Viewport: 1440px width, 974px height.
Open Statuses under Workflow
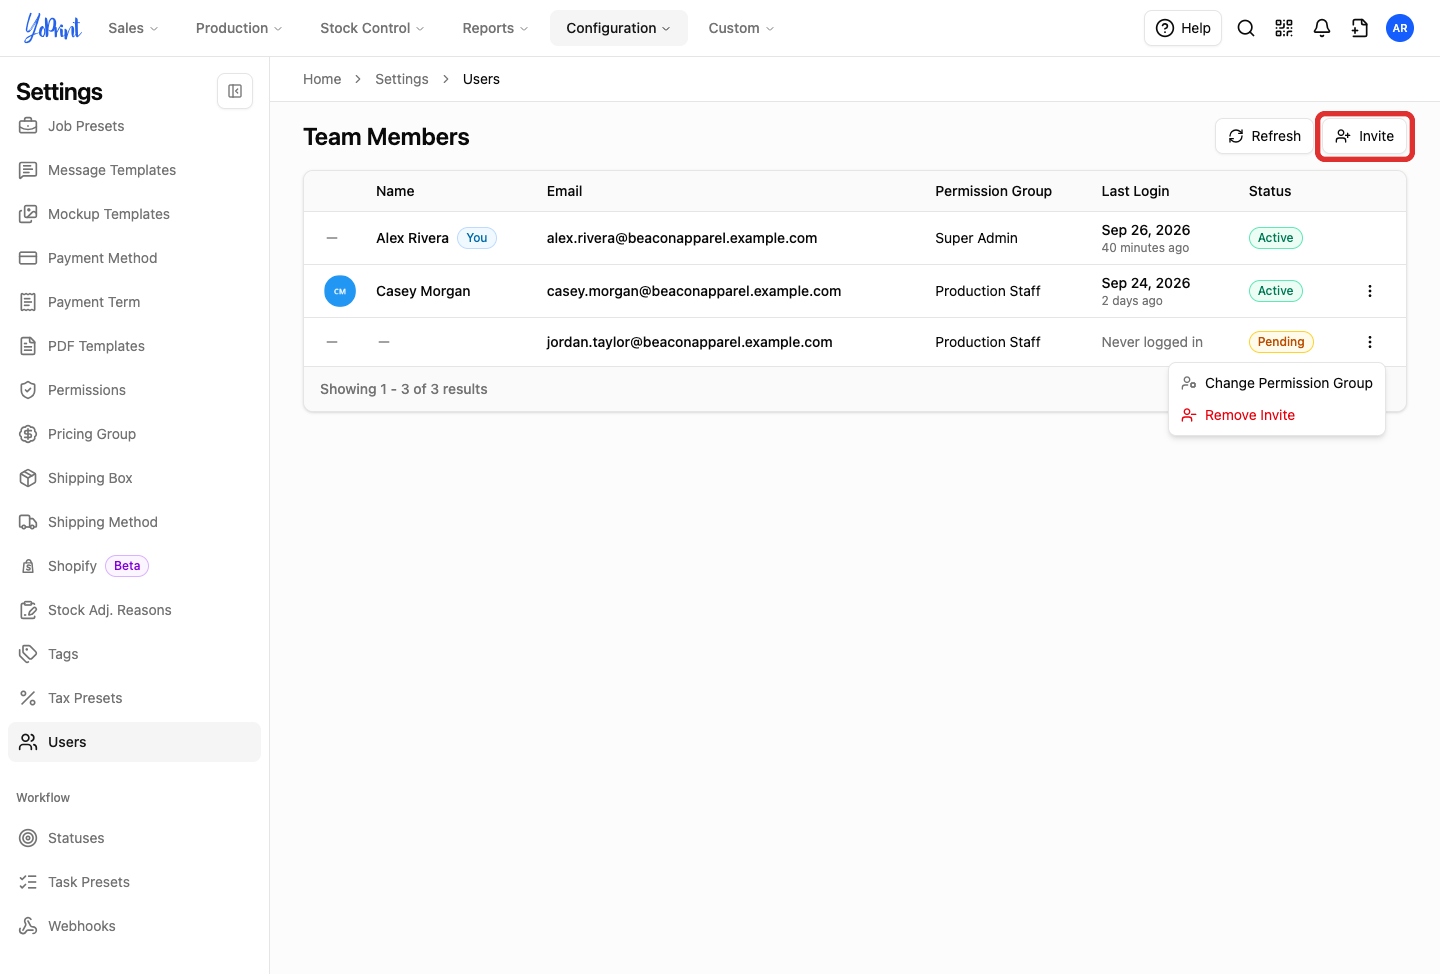pyautogui.click(x=134, y=838)
